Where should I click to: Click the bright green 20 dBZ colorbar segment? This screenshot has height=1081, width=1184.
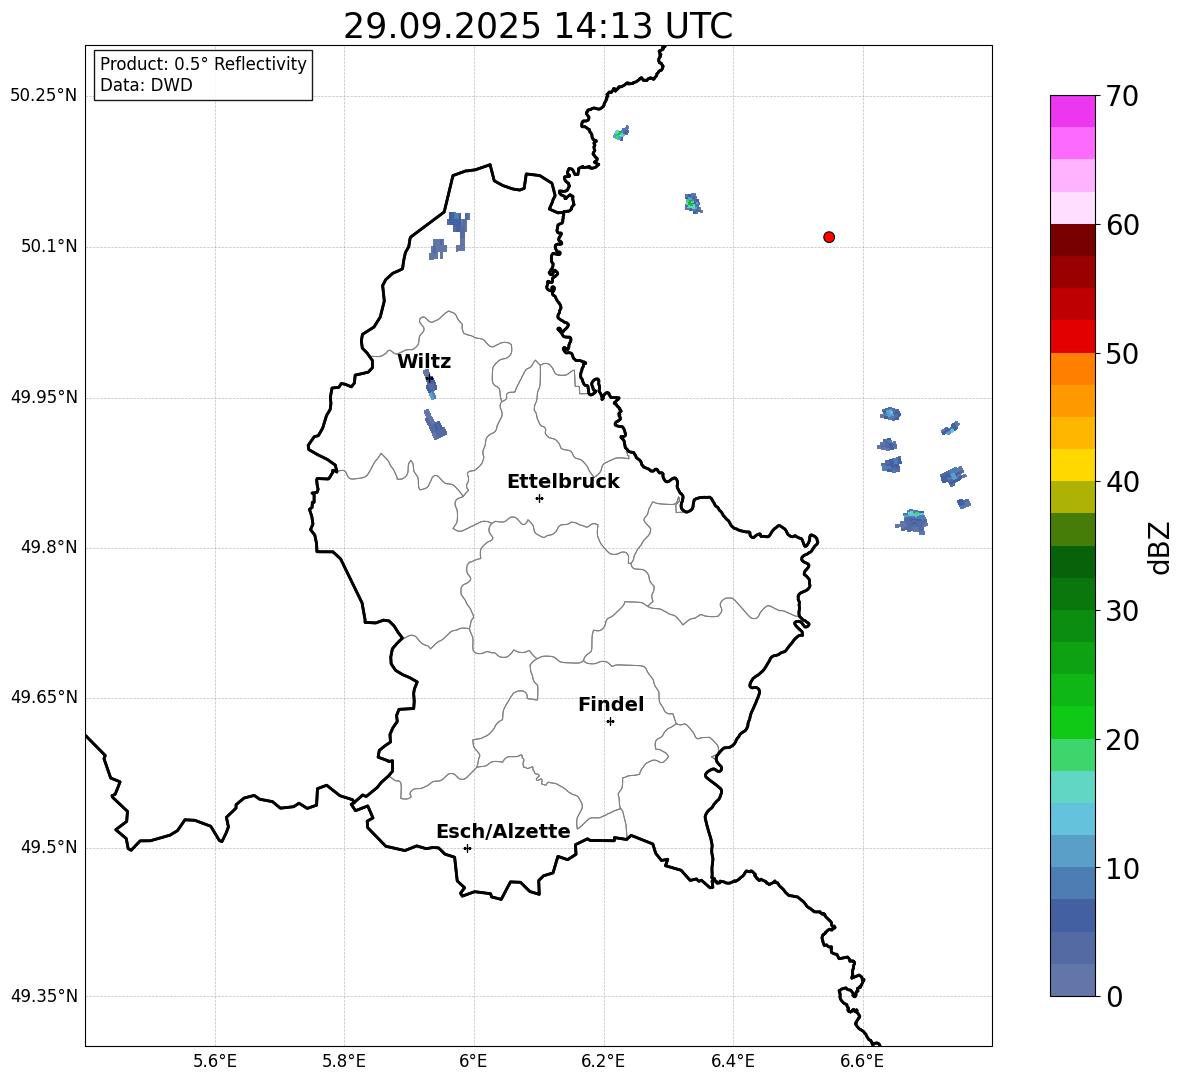coord(1073,722)
